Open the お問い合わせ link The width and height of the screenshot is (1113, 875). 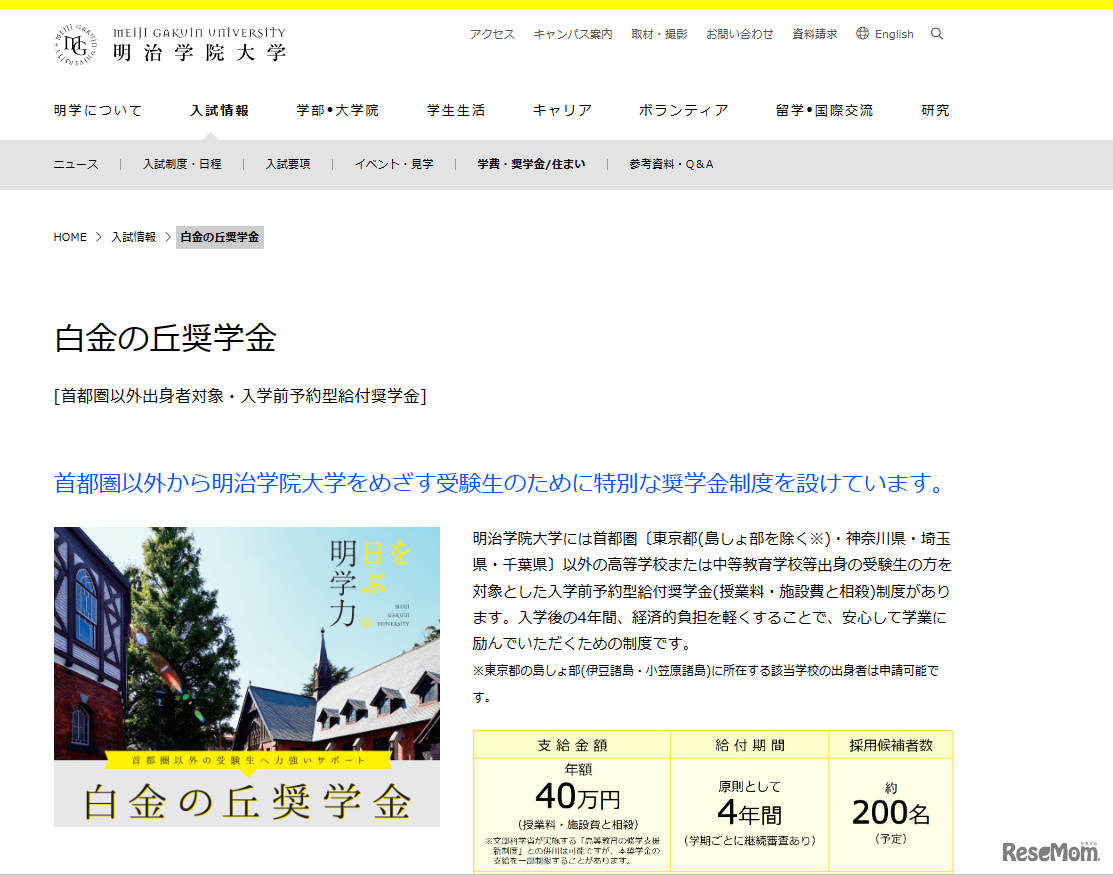[x=739, y=34]
